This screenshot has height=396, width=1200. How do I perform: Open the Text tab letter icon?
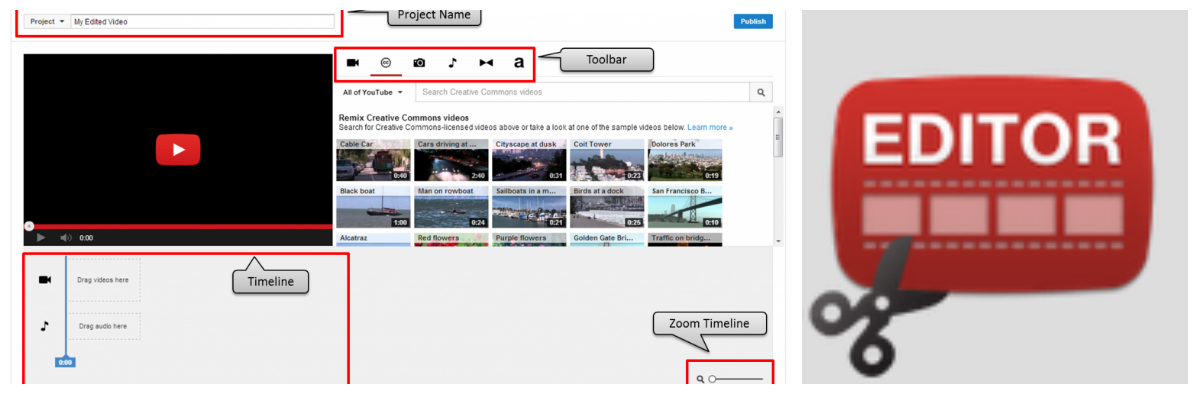point(518,63)
